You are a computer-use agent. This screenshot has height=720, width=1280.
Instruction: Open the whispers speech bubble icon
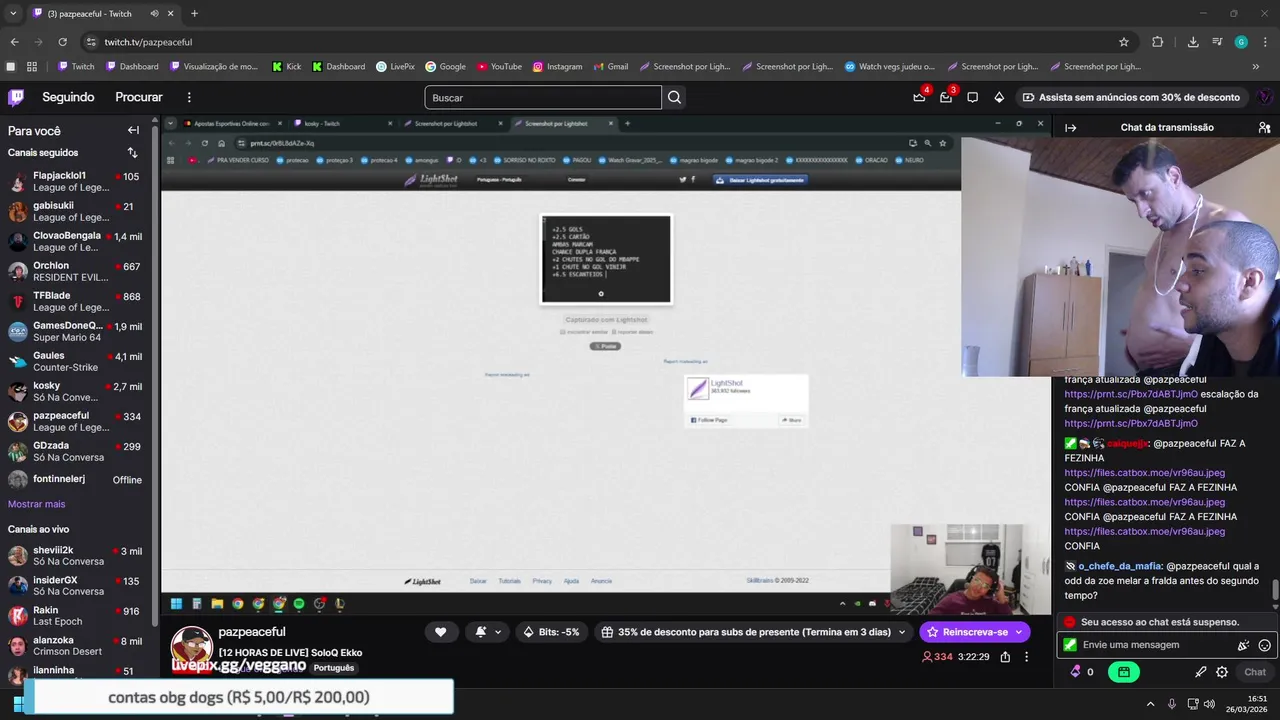pos(972,97)
